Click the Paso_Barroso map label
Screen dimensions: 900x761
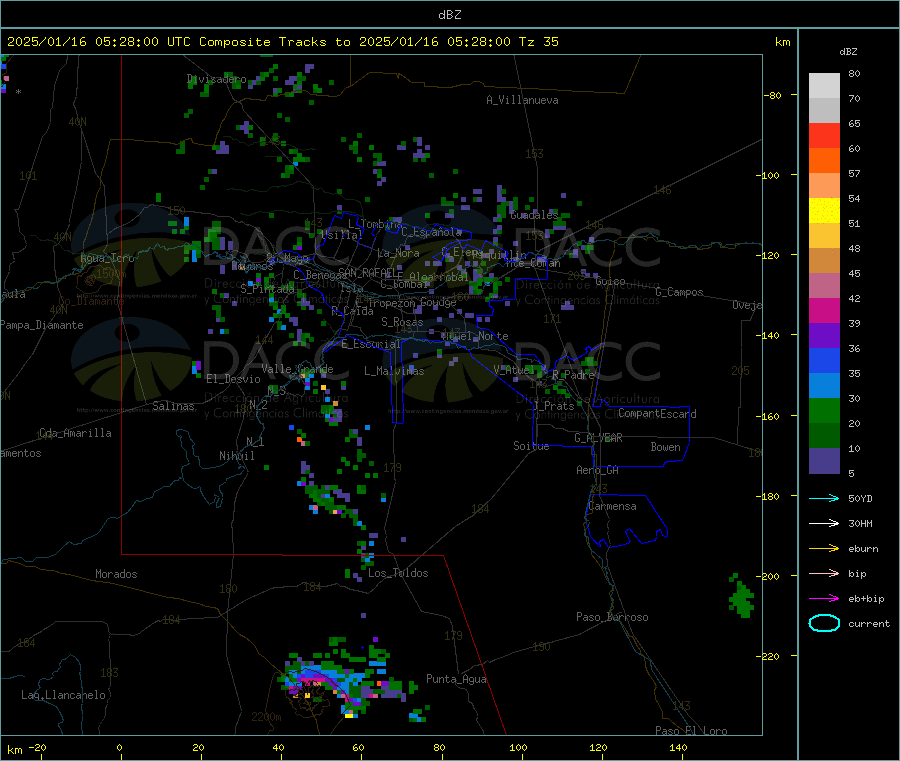[x=612, y=617]
